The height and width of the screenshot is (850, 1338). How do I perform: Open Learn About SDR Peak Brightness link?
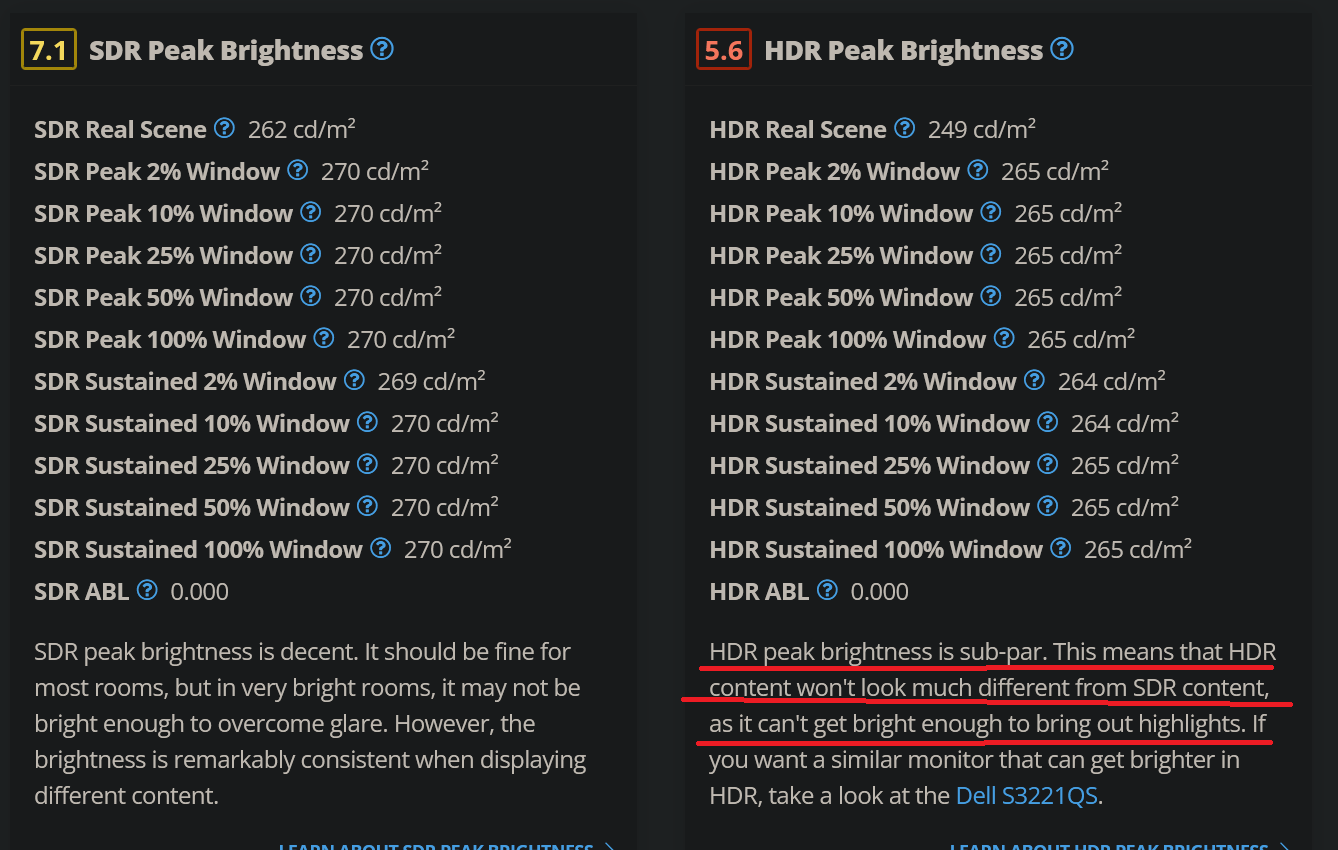[x=446, y=846]
